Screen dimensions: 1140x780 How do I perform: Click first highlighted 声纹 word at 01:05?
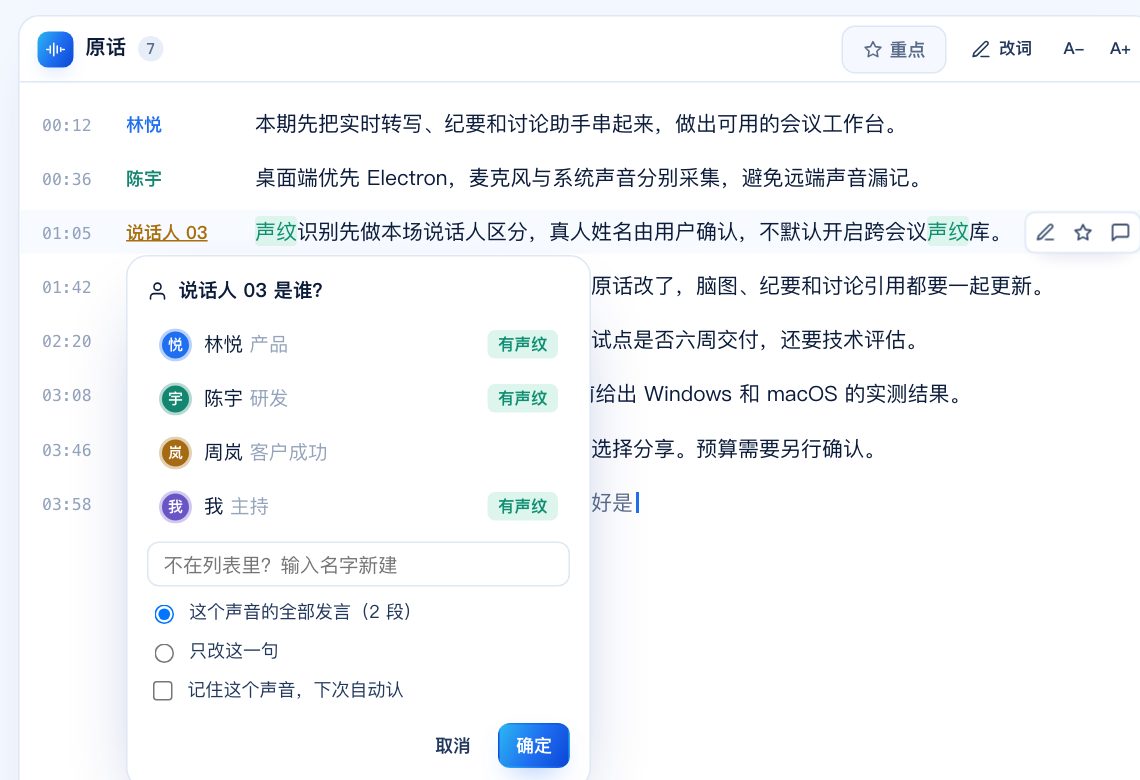point(276,232)
